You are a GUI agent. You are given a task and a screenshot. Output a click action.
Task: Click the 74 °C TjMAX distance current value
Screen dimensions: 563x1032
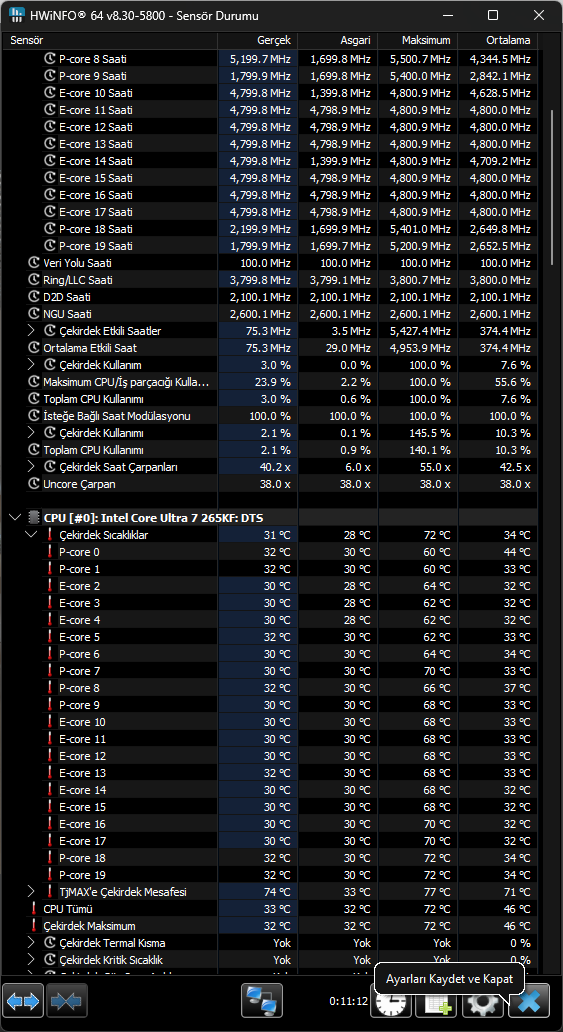click(277, 892)
